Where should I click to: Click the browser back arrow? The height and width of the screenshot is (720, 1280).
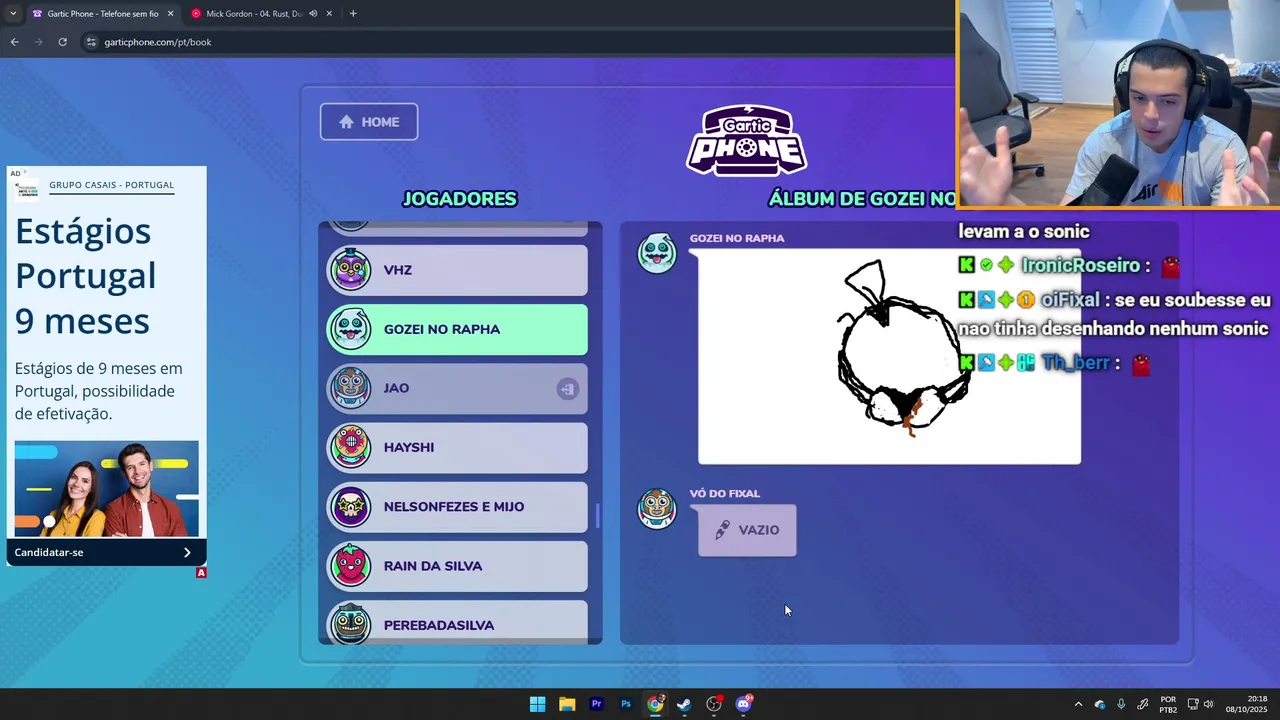point(14,42)
